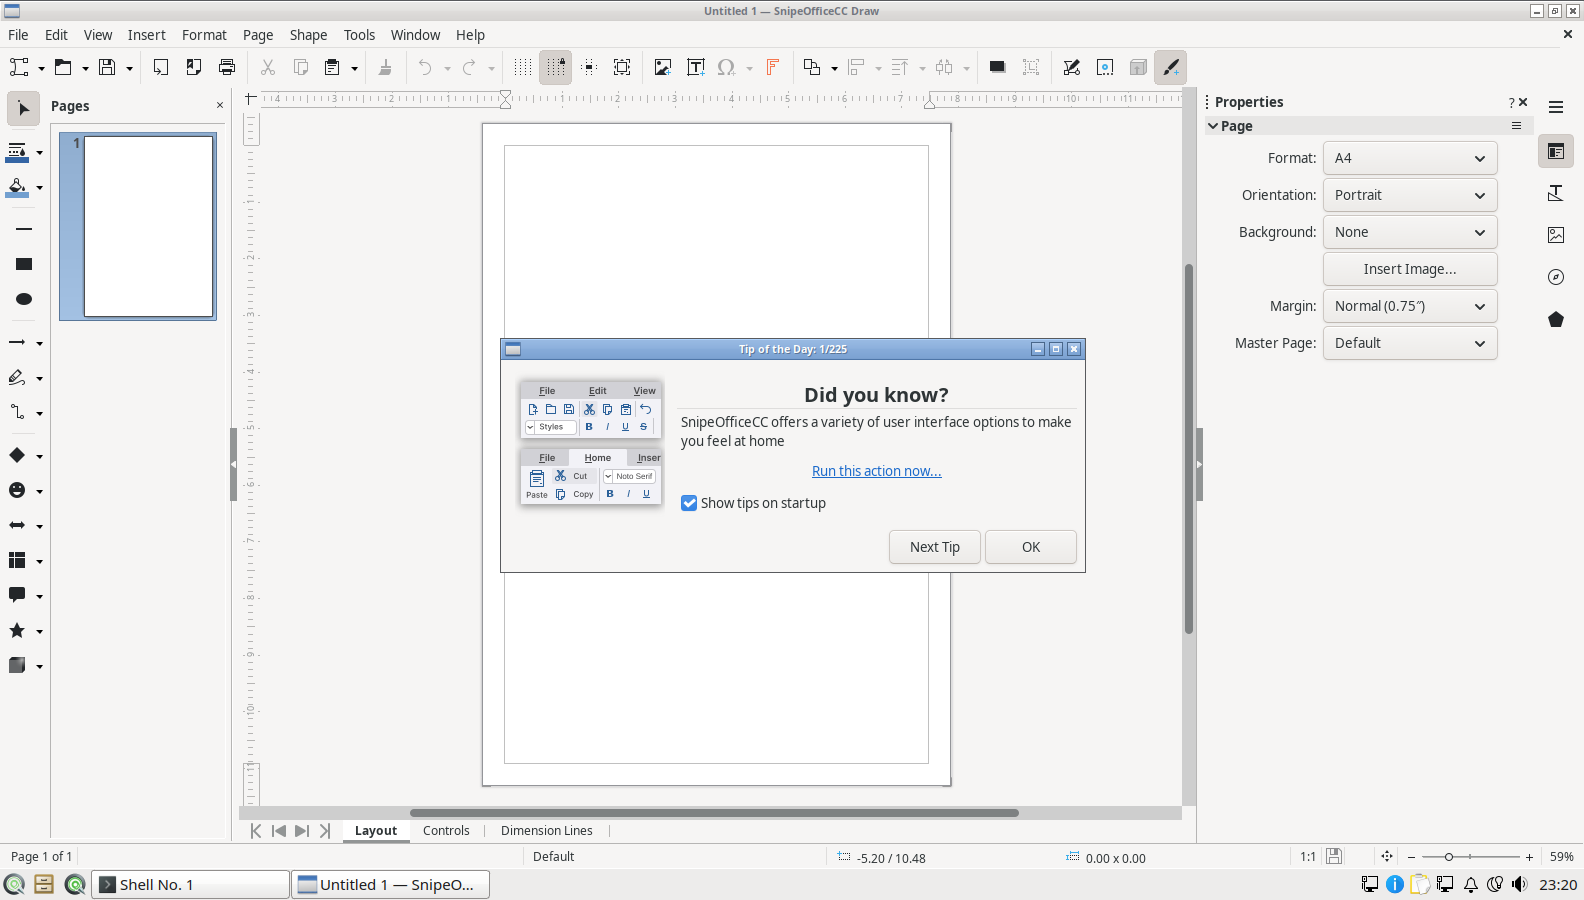1584x900 pixels.
Task: Click the Cut scissors icon
Action: point(267,67)
